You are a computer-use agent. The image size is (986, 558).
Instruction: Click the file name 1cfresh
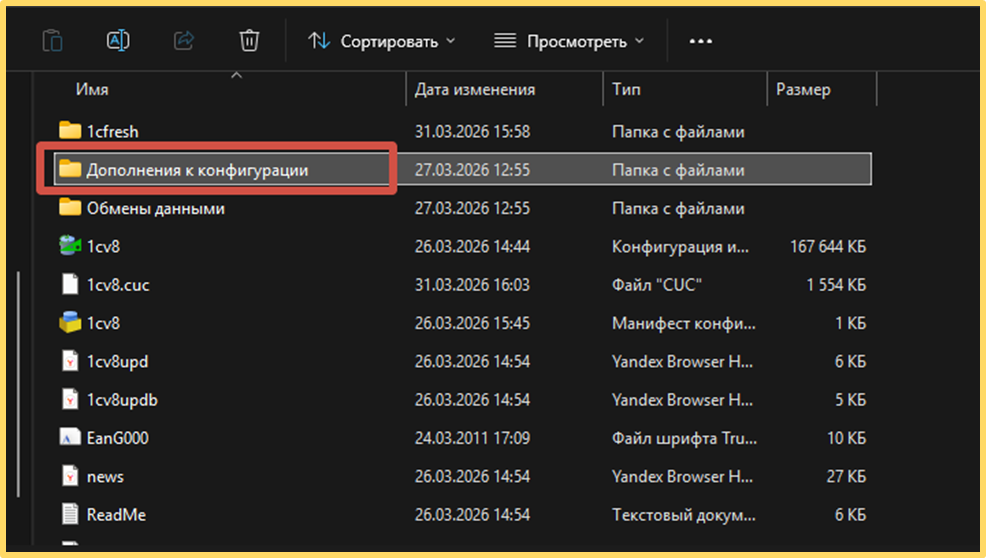click(x=113, y=131)
